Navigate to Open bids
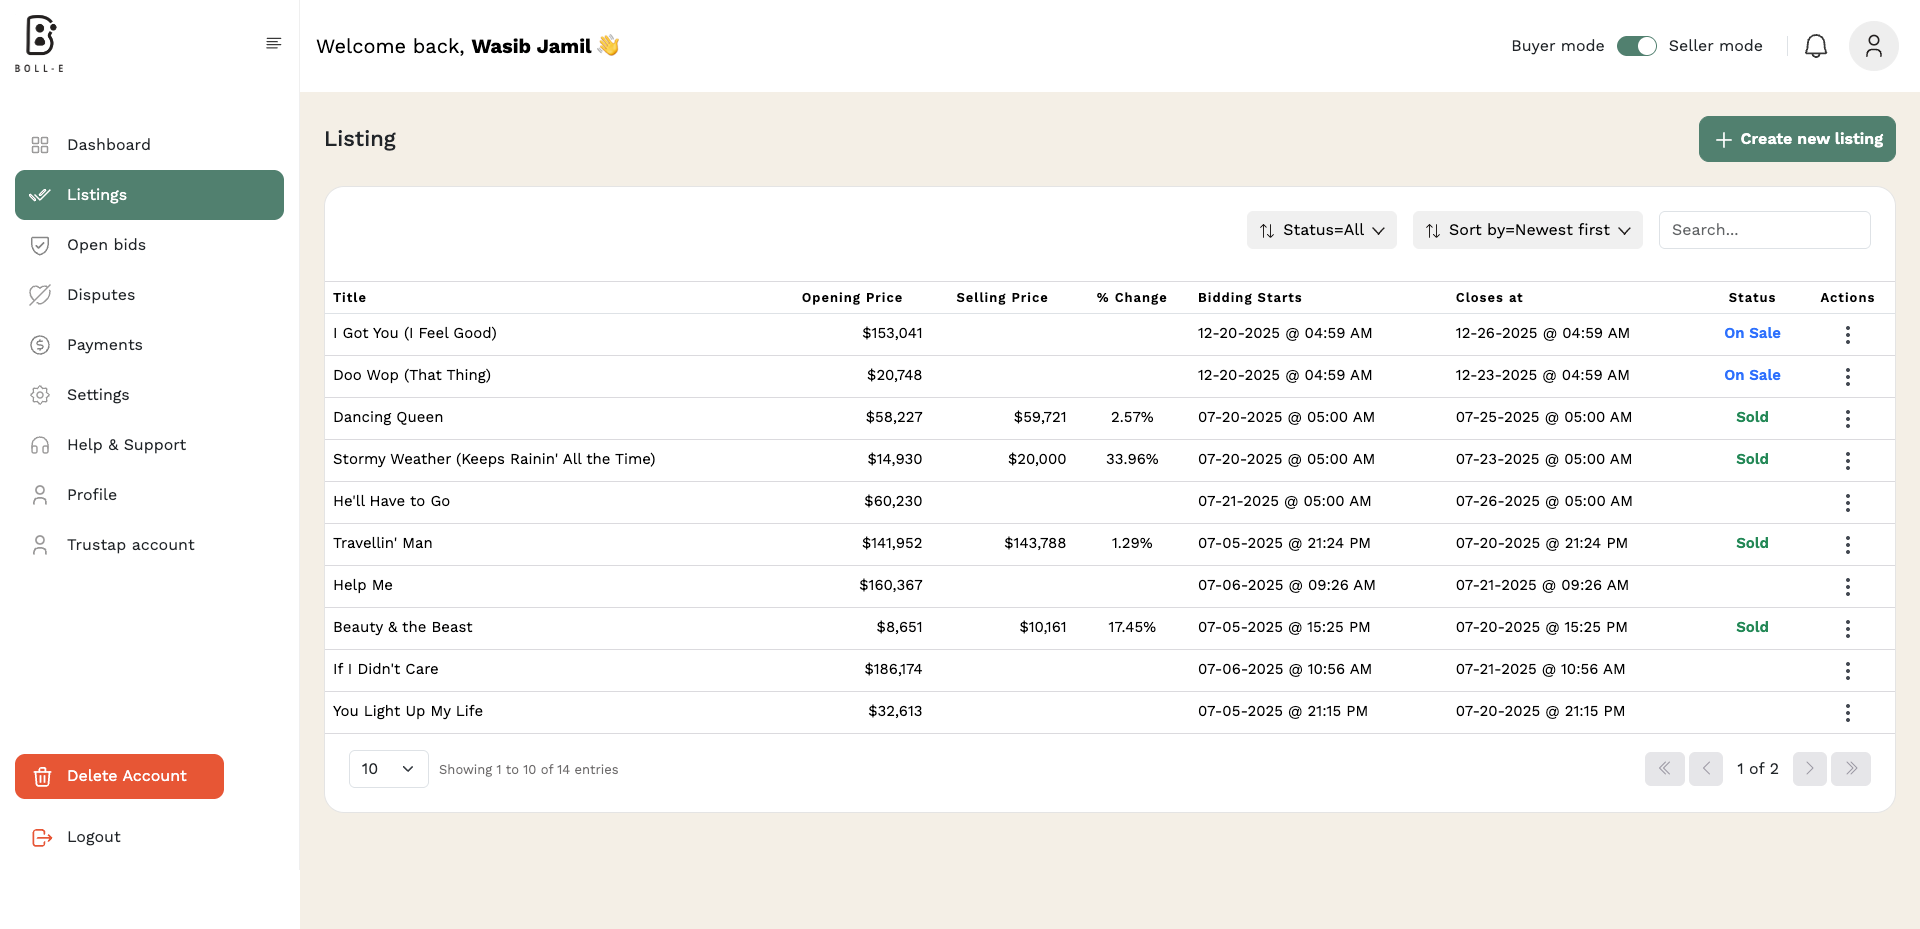Image resolution: width=1920 pixels, height=929 pixels. 106,245
